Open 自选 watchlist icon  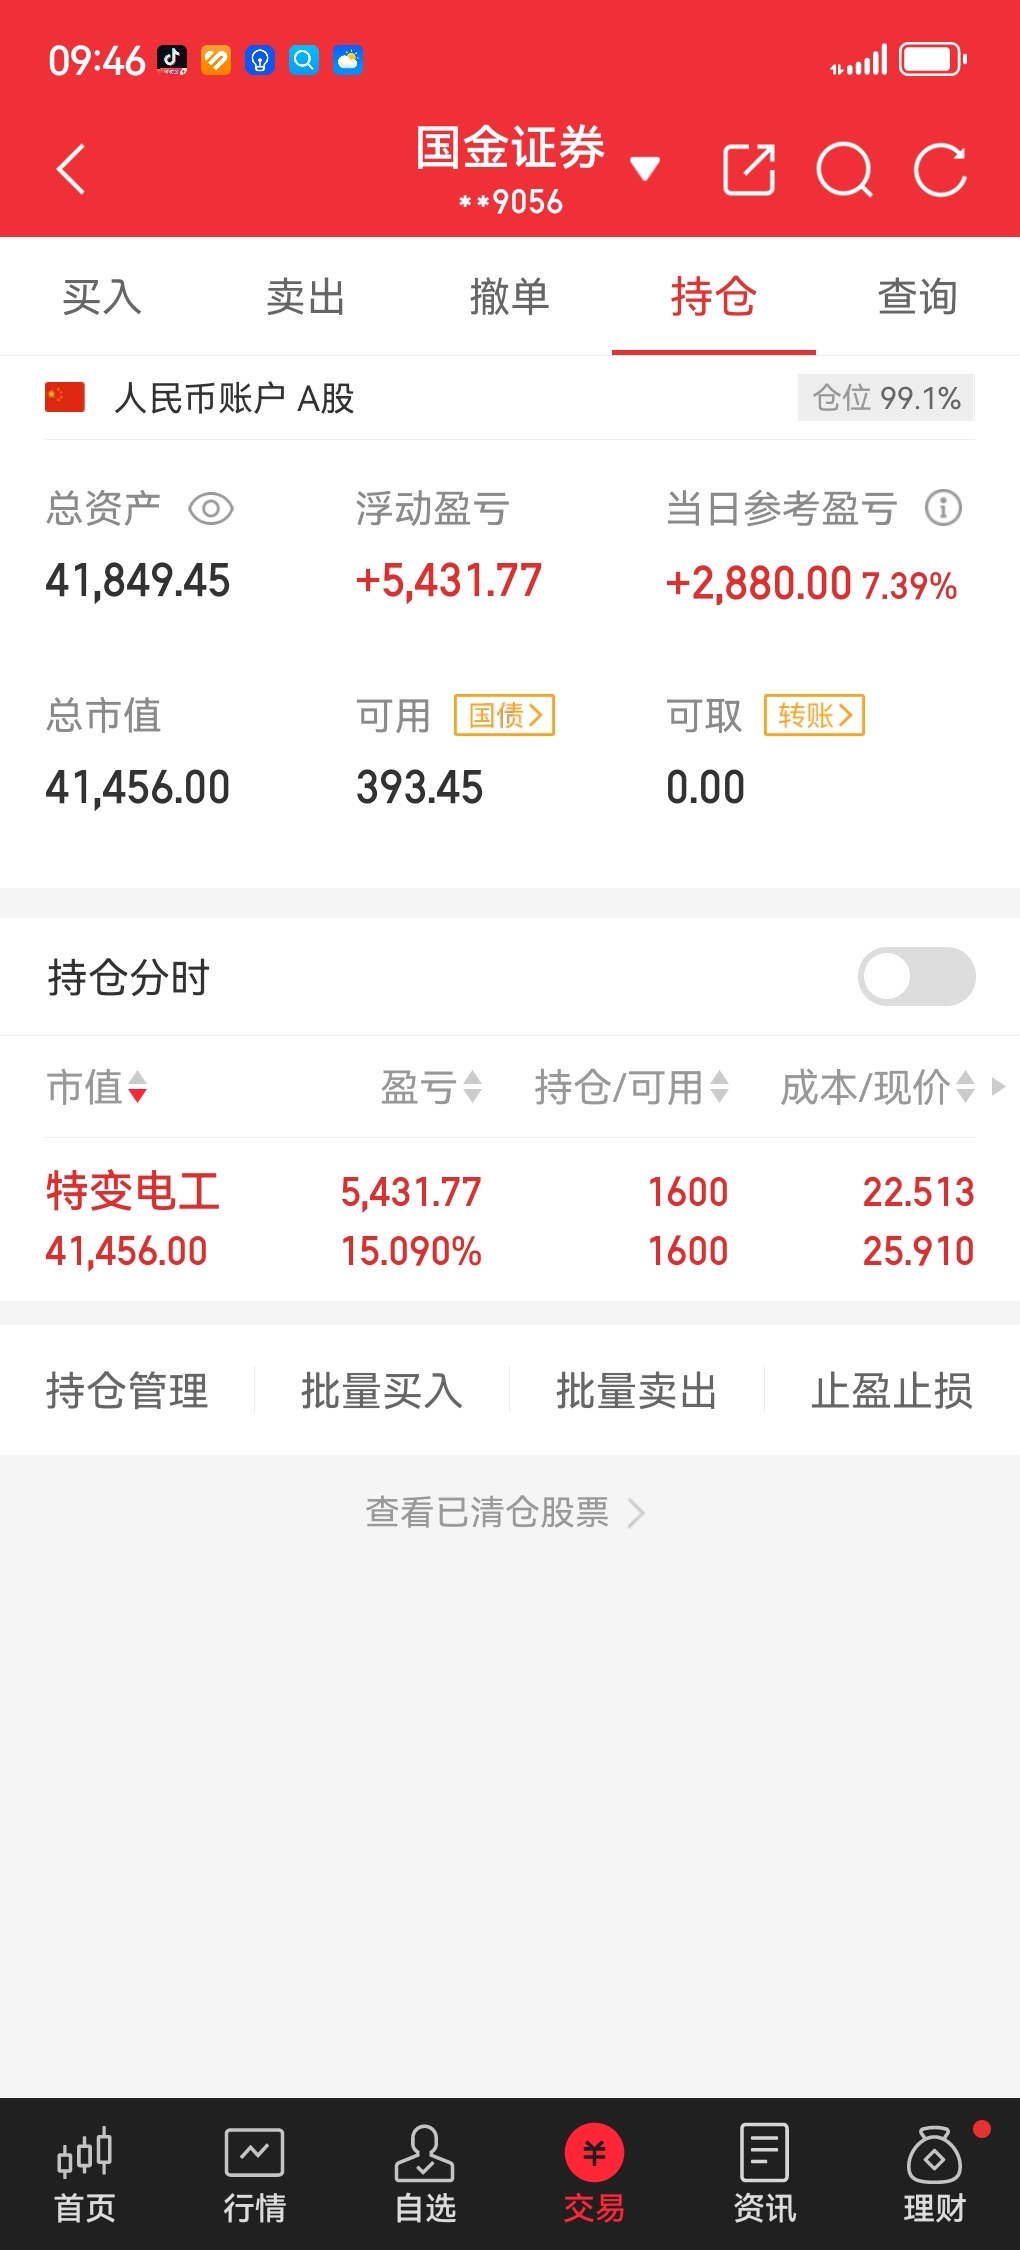[425, 2173]
